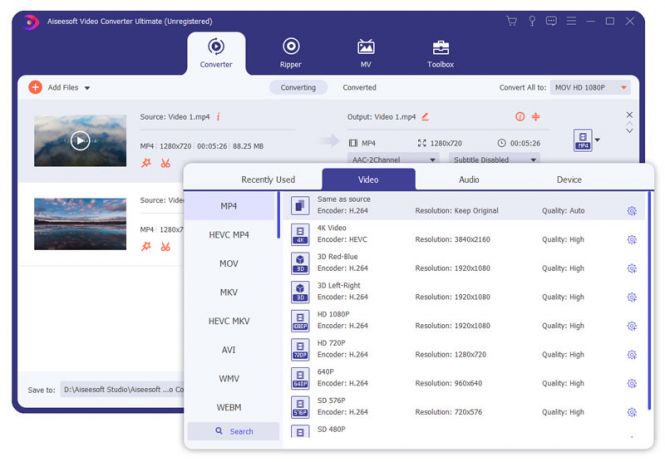Select WMV in the format list

(229, 378)
